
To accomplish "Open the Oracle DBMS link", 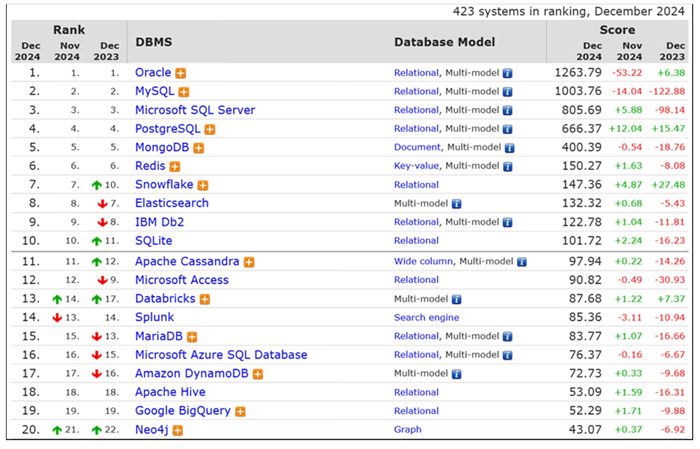I will (x=153, y=72).
